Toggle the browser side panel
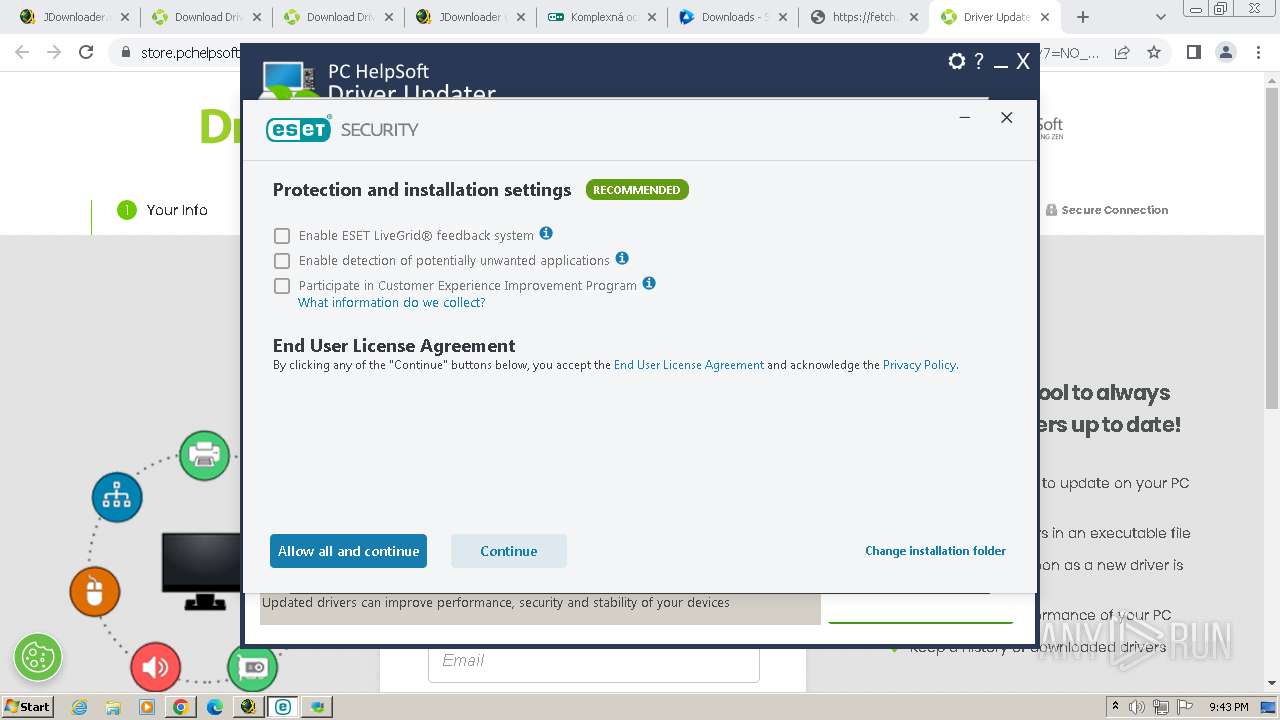The width and height of the screenshot is (1280, 720). [x=1193, y=52]
